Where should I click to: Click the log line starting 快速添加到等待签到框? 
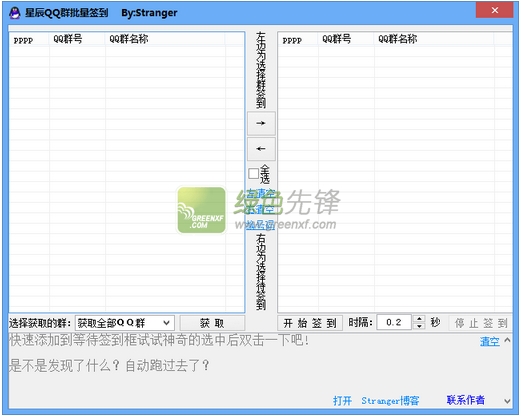pyautogui.click(x=159, y=340)
